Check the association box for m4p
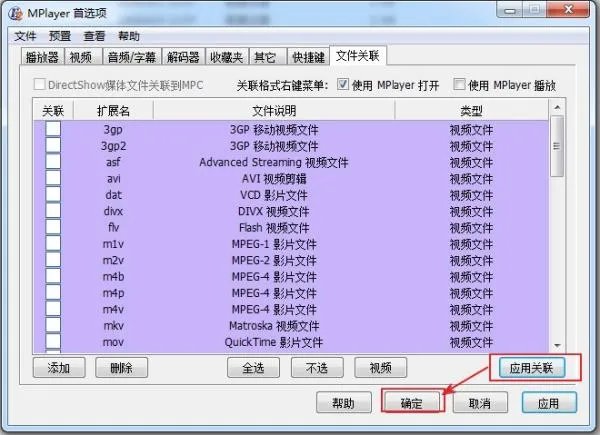 click(53, 293)
